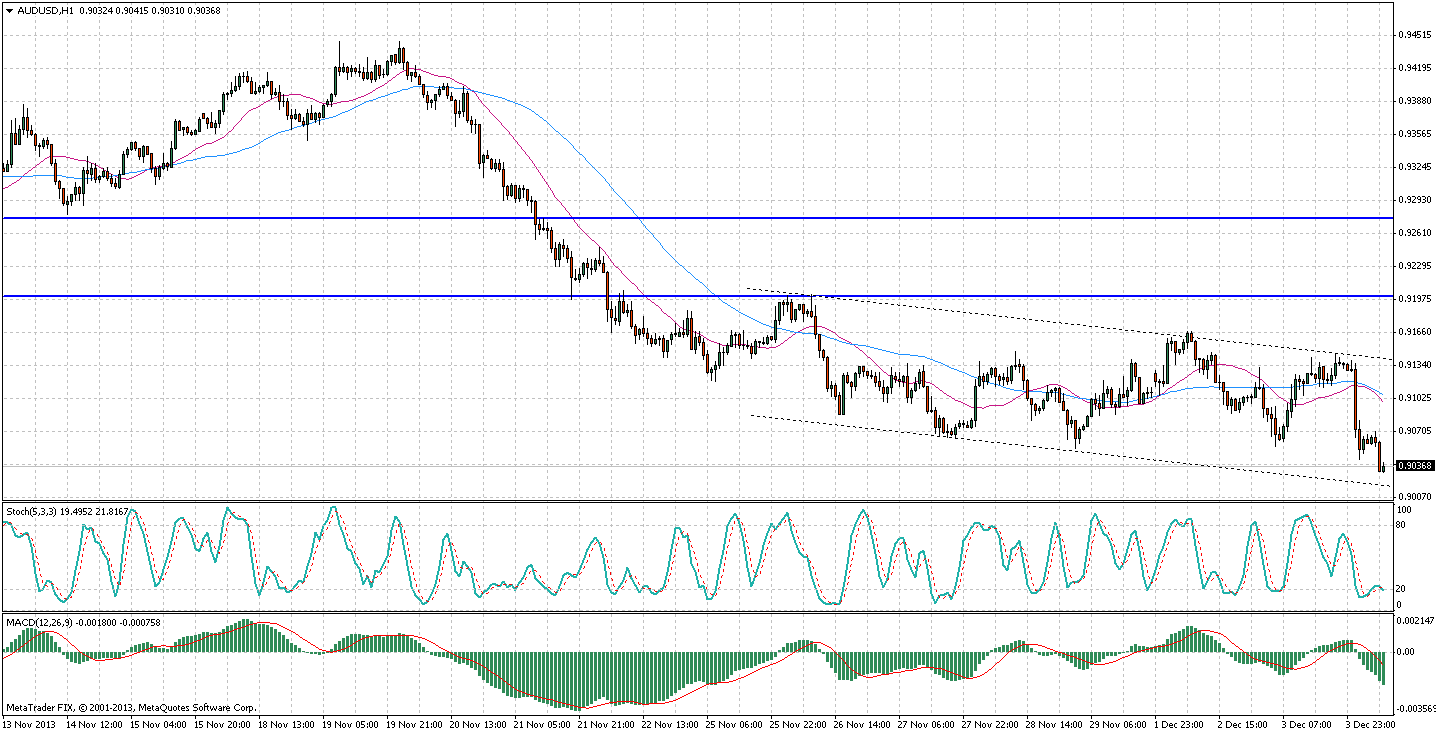Click the MACD 0.002147 scale label
This screenshot has width=1436, height=733.
point(1413,622)
